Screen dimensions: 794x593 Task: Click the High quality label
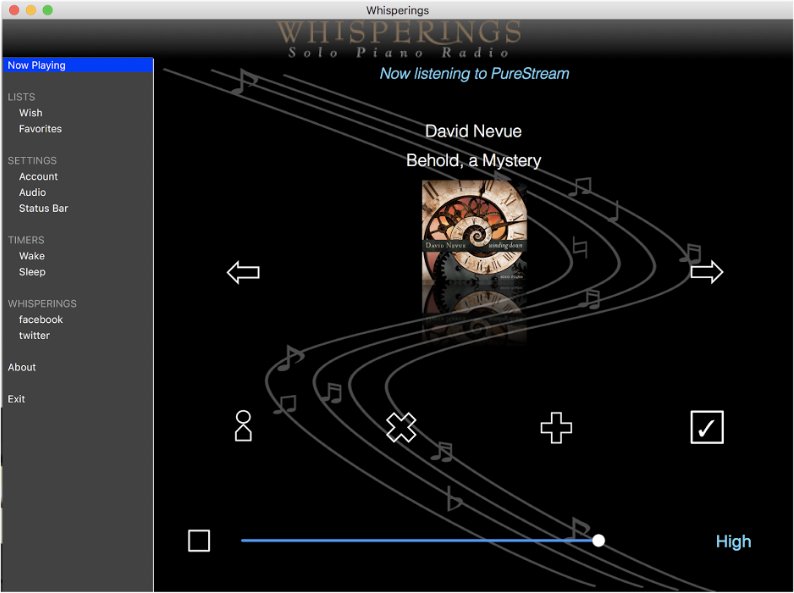(x=733, y=541)
